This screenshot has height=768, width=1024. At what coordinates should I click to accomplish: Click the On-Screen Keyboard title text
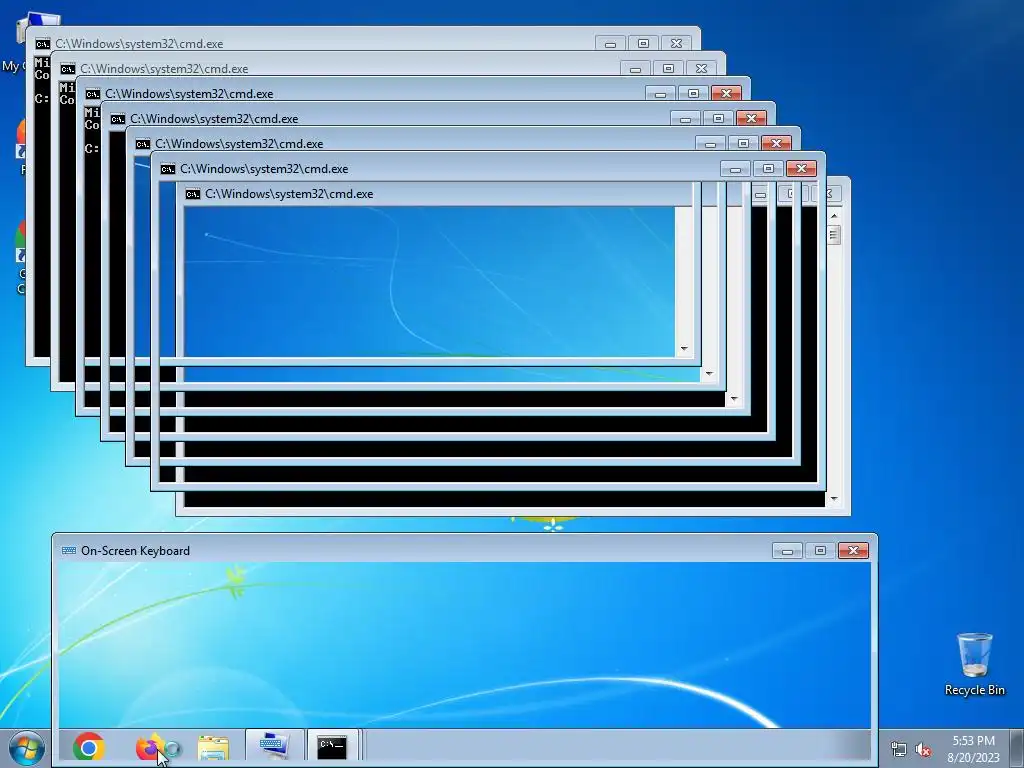coord(135,551)
